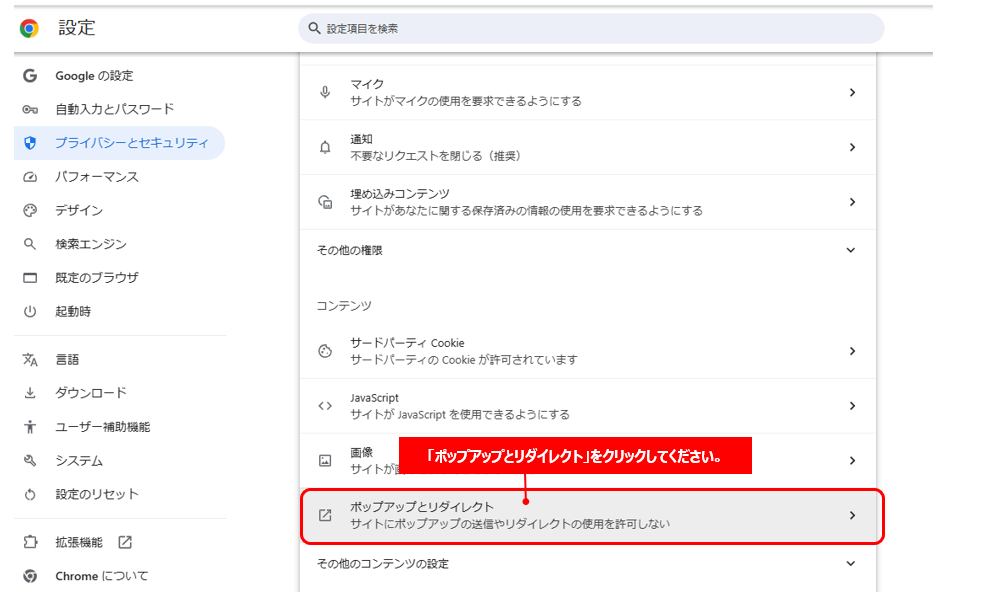This screenshot has height=609, width=1008.
Task: Select パフォーマンス in the sidebar
Action: click(x=96, y=177)
